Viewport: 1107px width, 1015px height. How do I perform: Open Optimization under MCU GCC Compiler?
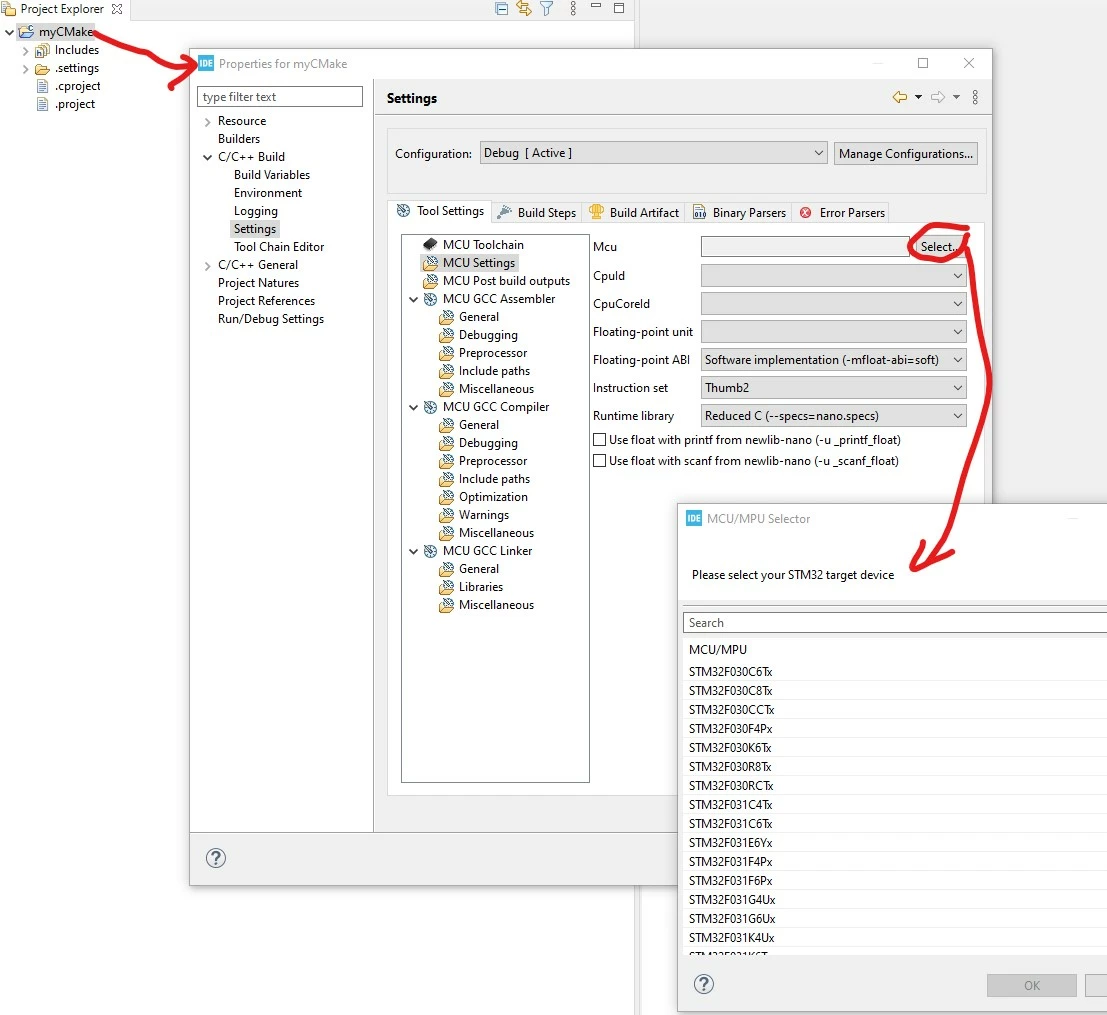493,497
